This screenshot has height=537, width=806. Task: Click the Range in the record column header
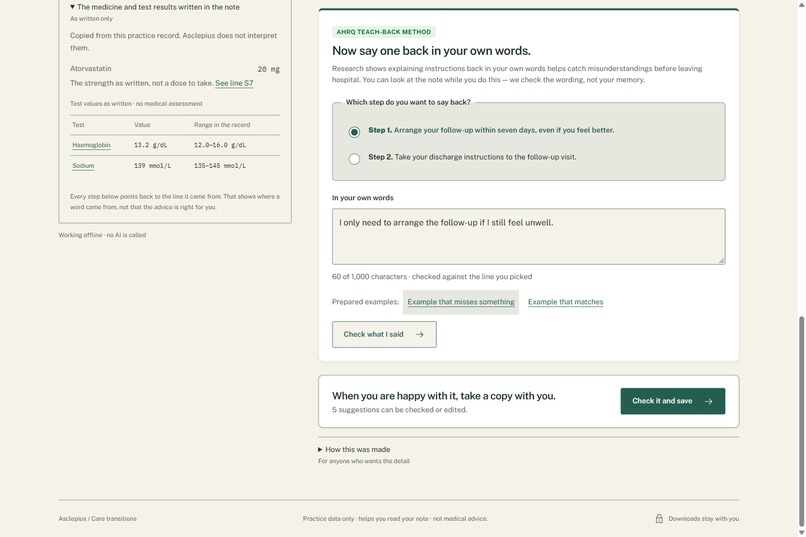pyautogui.click(x=222, y=125)
